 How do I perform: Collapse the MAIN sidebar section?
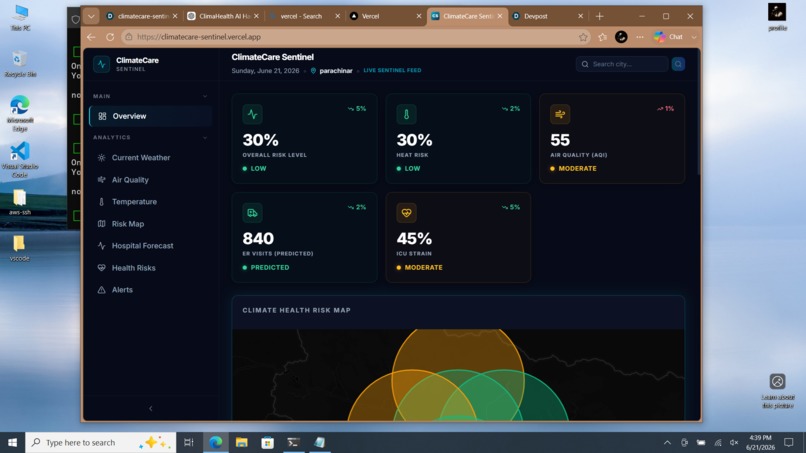tap(205, 96)
